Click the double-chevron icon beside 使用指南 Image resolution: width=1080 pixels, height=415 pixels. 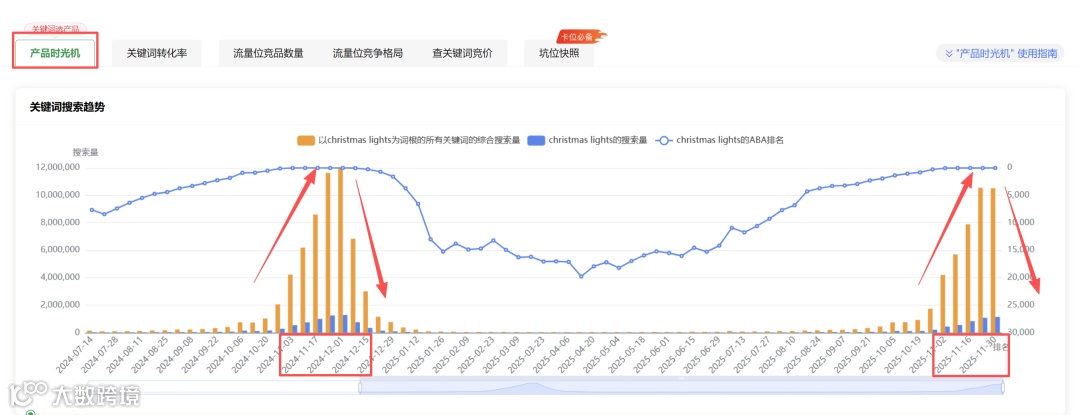[x=948, y=53]
